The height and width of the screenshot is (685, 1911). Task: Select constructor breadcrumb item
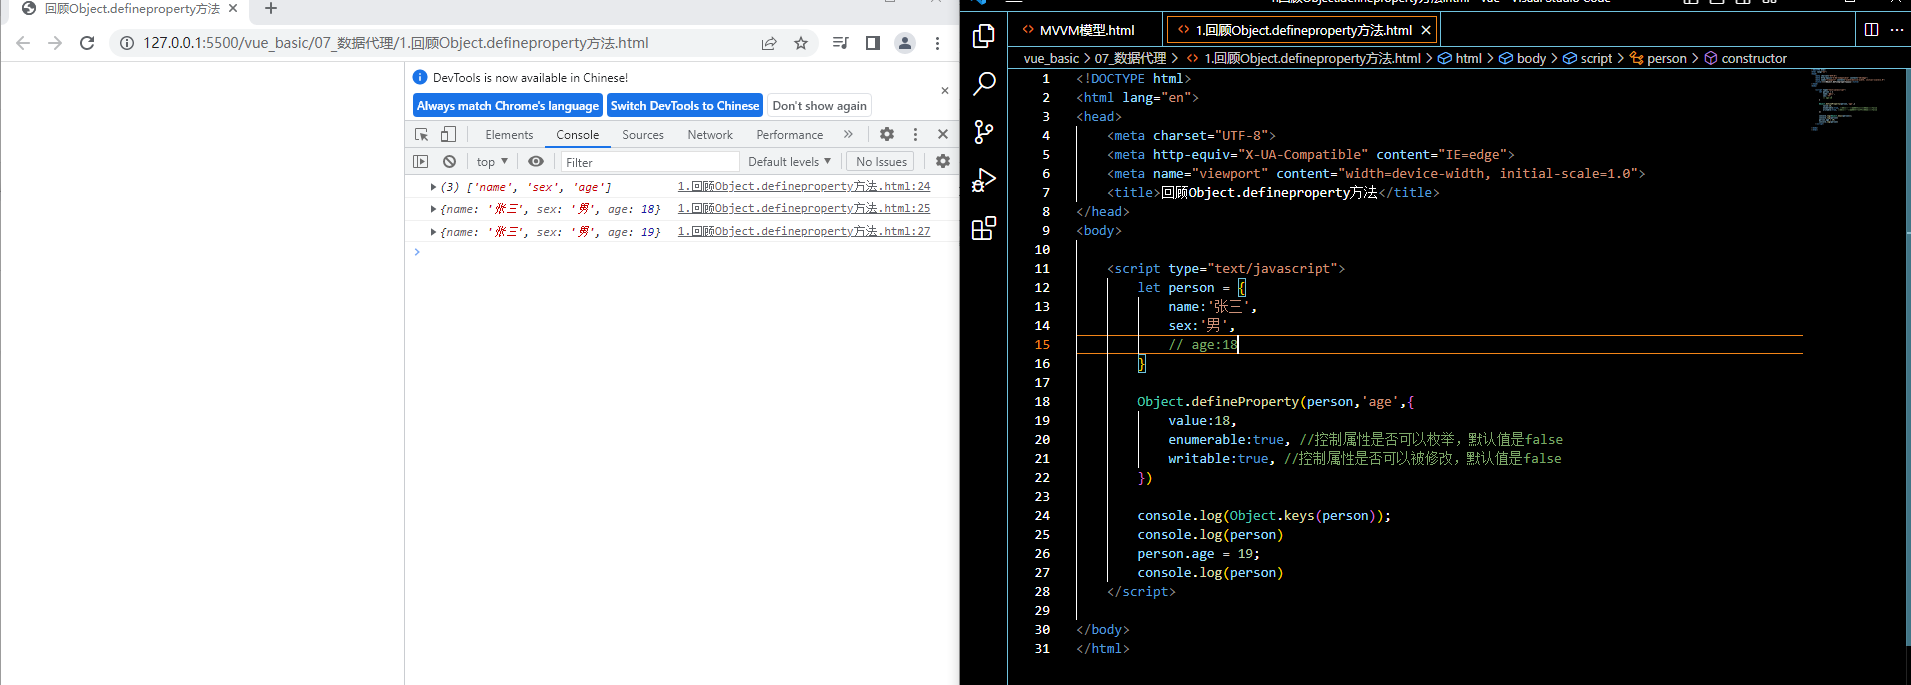pyautogui.click(x=1745, y=58)
